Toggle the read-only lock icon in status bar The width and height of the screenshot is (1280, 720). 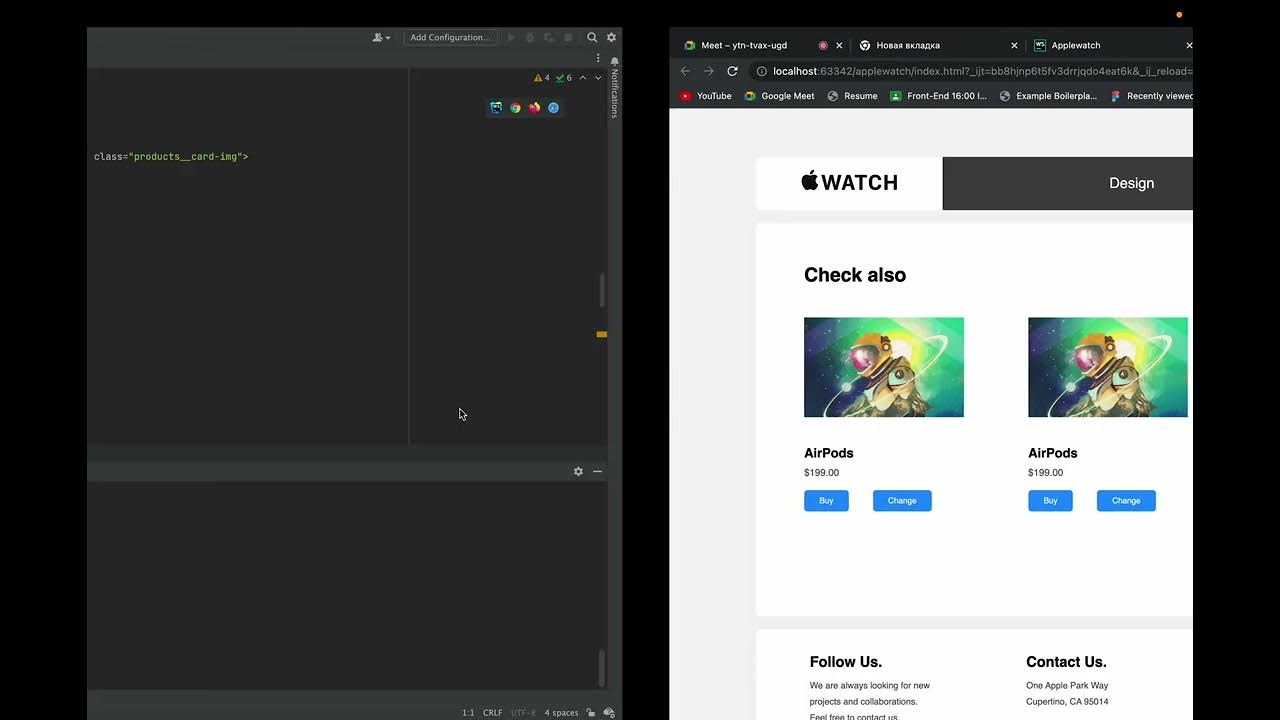coord(591,713)
